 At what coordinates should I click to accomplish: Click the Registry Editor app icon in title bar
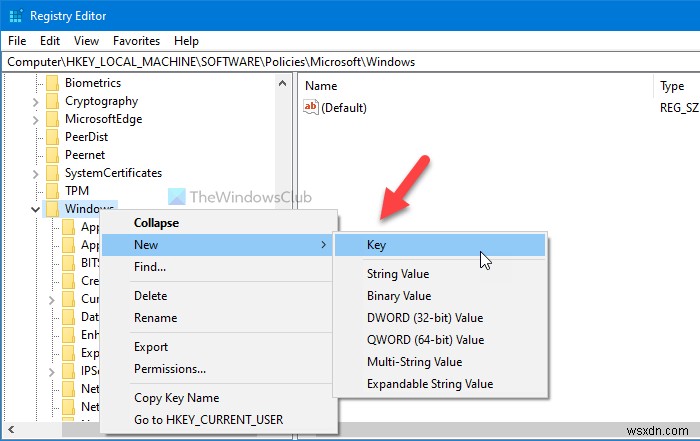16,16
